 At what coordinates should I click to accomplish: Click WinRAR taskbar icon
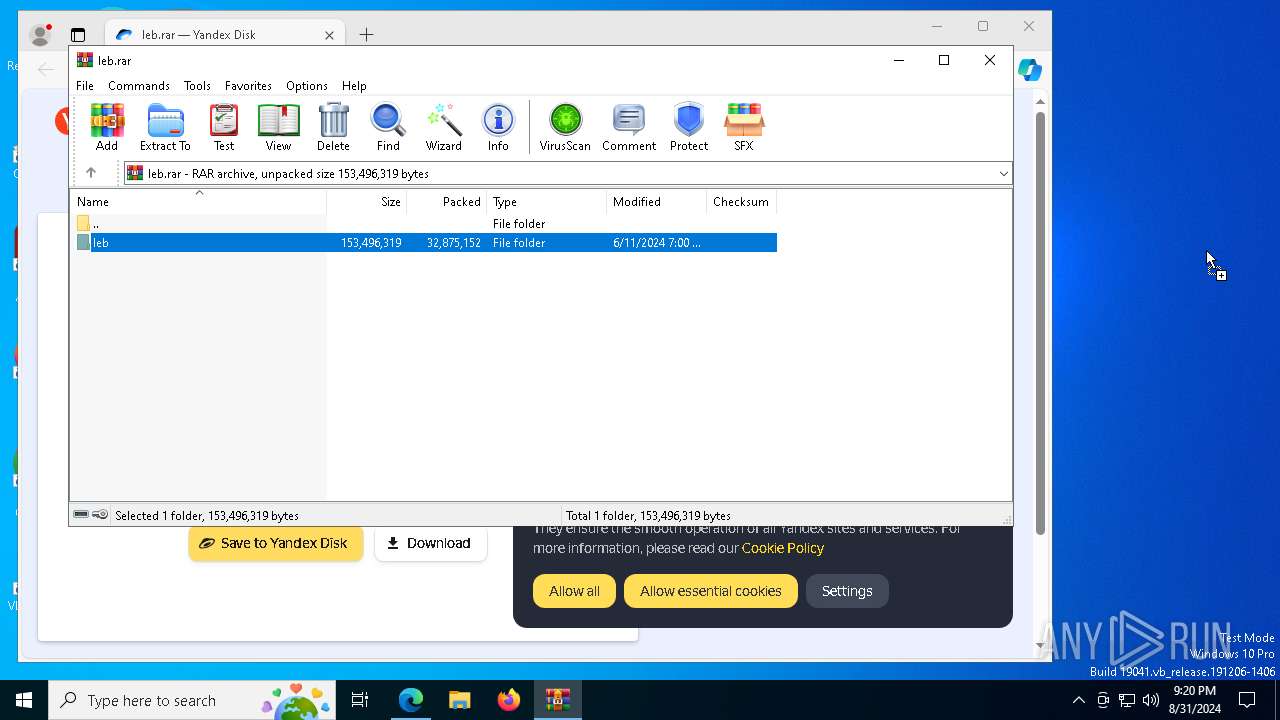click(x=558, y=700)
